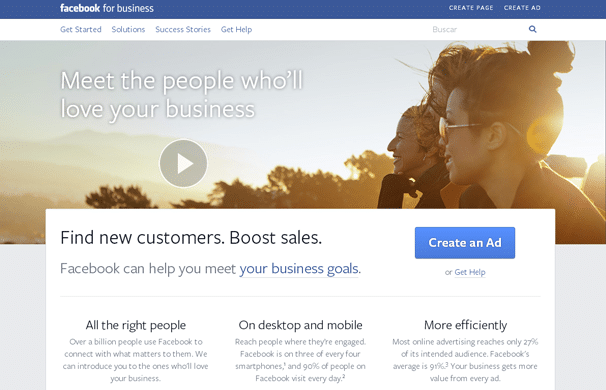This screenshot has height=390, width=606.
Task: Click the On desktop and mobile heading
Action: click(300, 325)
